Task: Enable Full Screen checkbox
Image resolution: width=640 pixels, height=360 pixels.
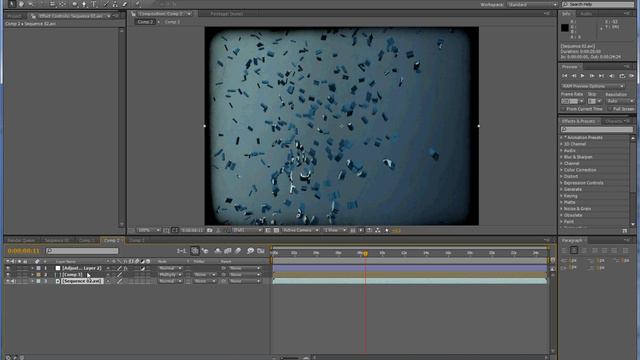Action: tap(610, 109)
